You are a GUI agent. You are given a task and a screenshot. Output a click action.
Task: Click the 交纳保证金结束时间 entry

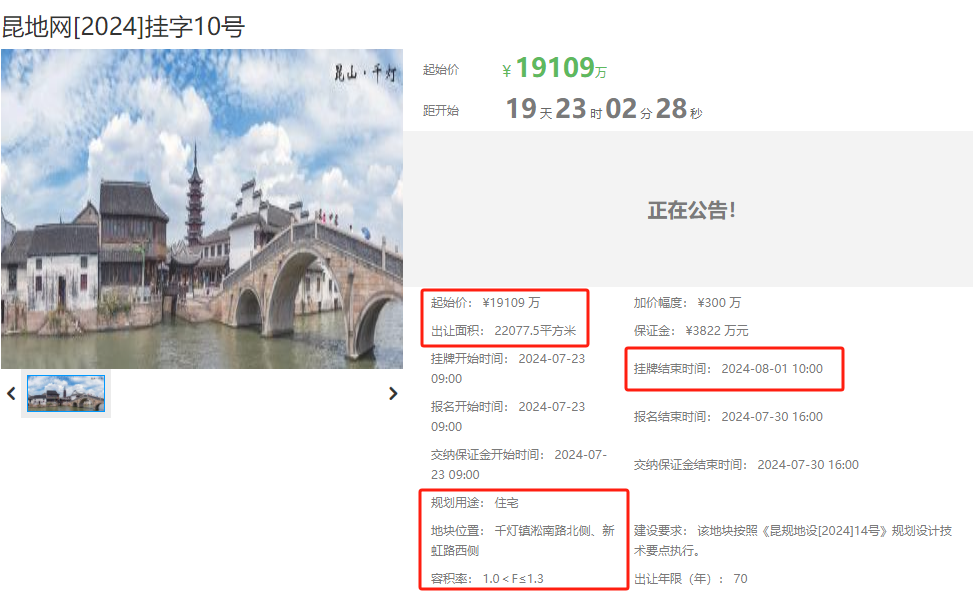point(746,465)
